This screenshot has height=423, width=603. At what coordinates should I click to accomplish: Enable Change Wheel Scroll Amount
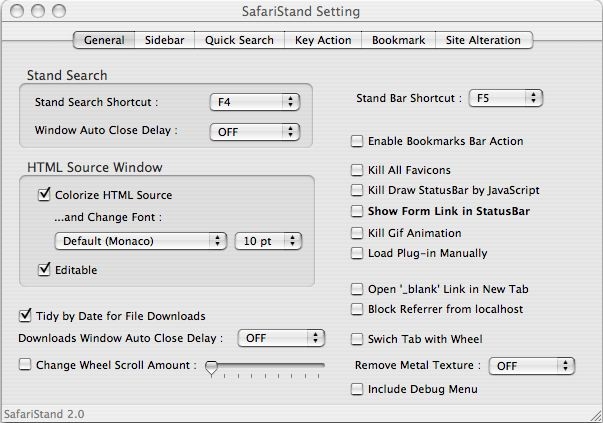tap(25, 364)
